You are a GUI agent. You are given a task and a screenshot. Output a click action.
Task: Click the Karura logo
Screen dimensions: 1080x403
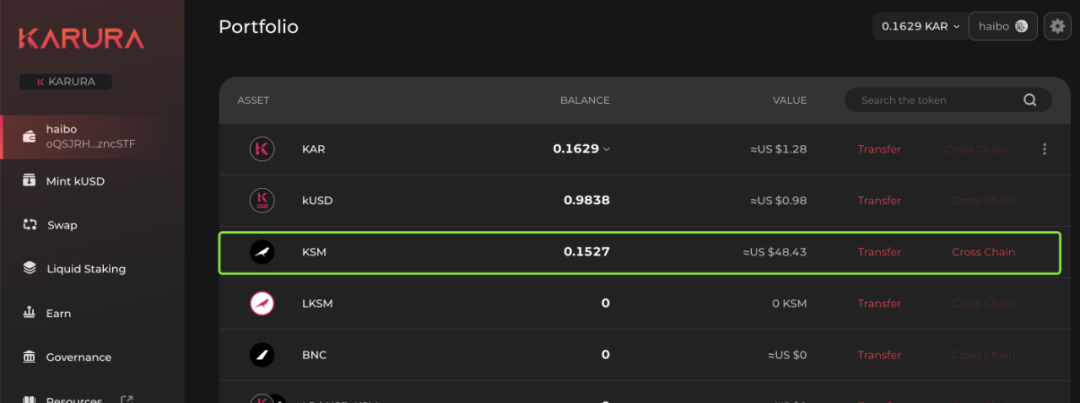coord(81,38)
